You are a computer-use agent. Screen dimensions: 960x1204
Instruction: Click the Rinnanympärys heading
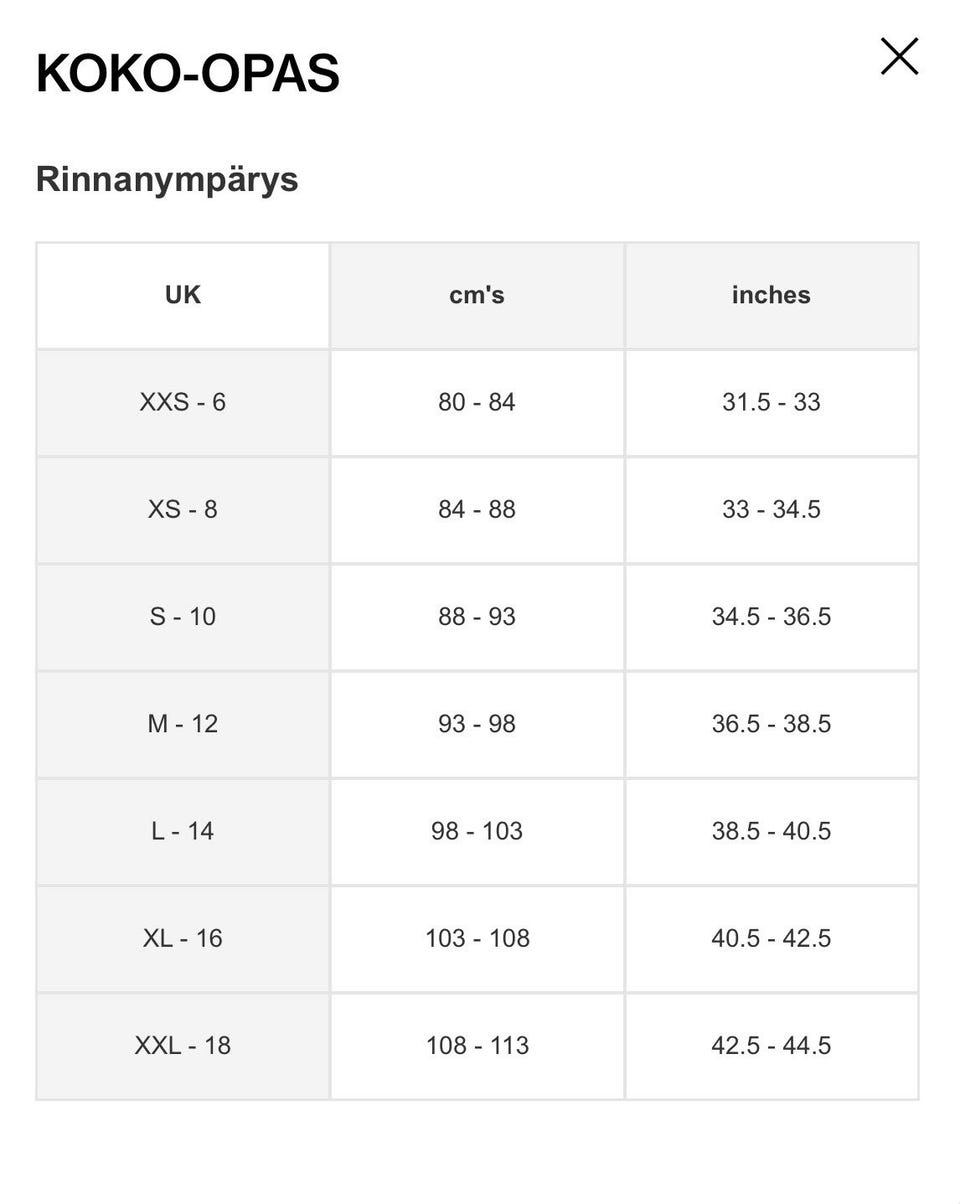click(x=167, y=180)
